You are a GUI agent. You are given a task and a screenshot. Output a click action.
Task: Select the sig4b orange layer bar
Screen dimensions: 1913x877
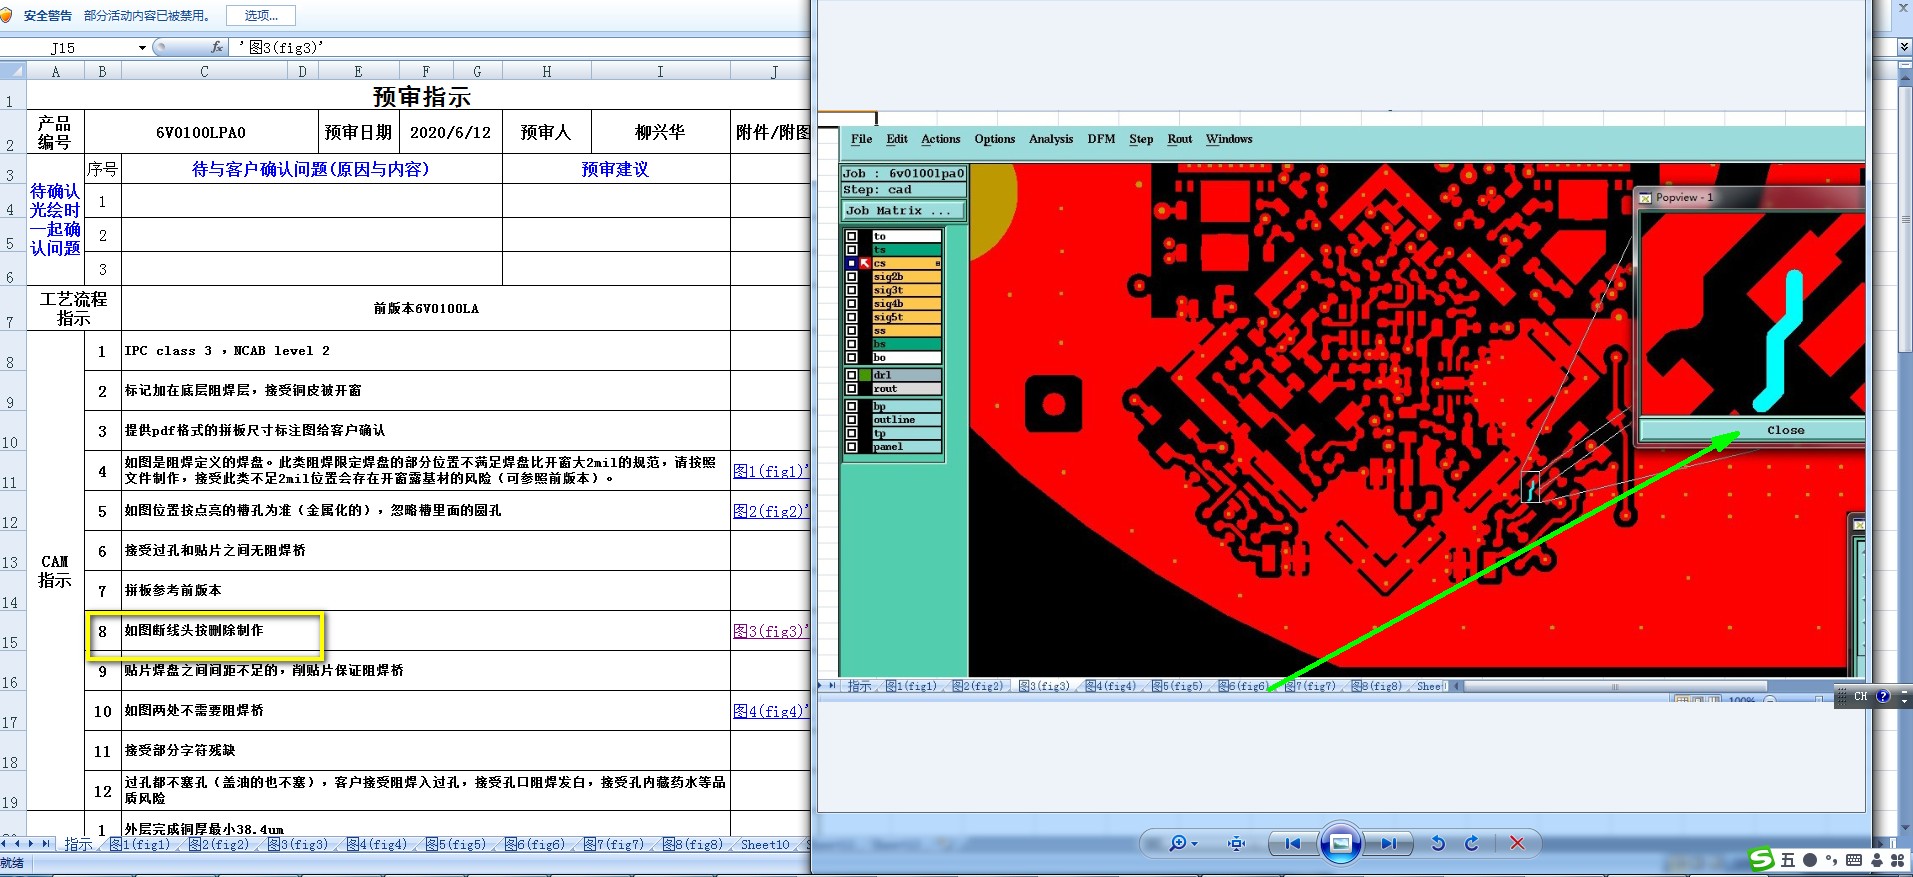pyautogui.click(x=906, y=304)
